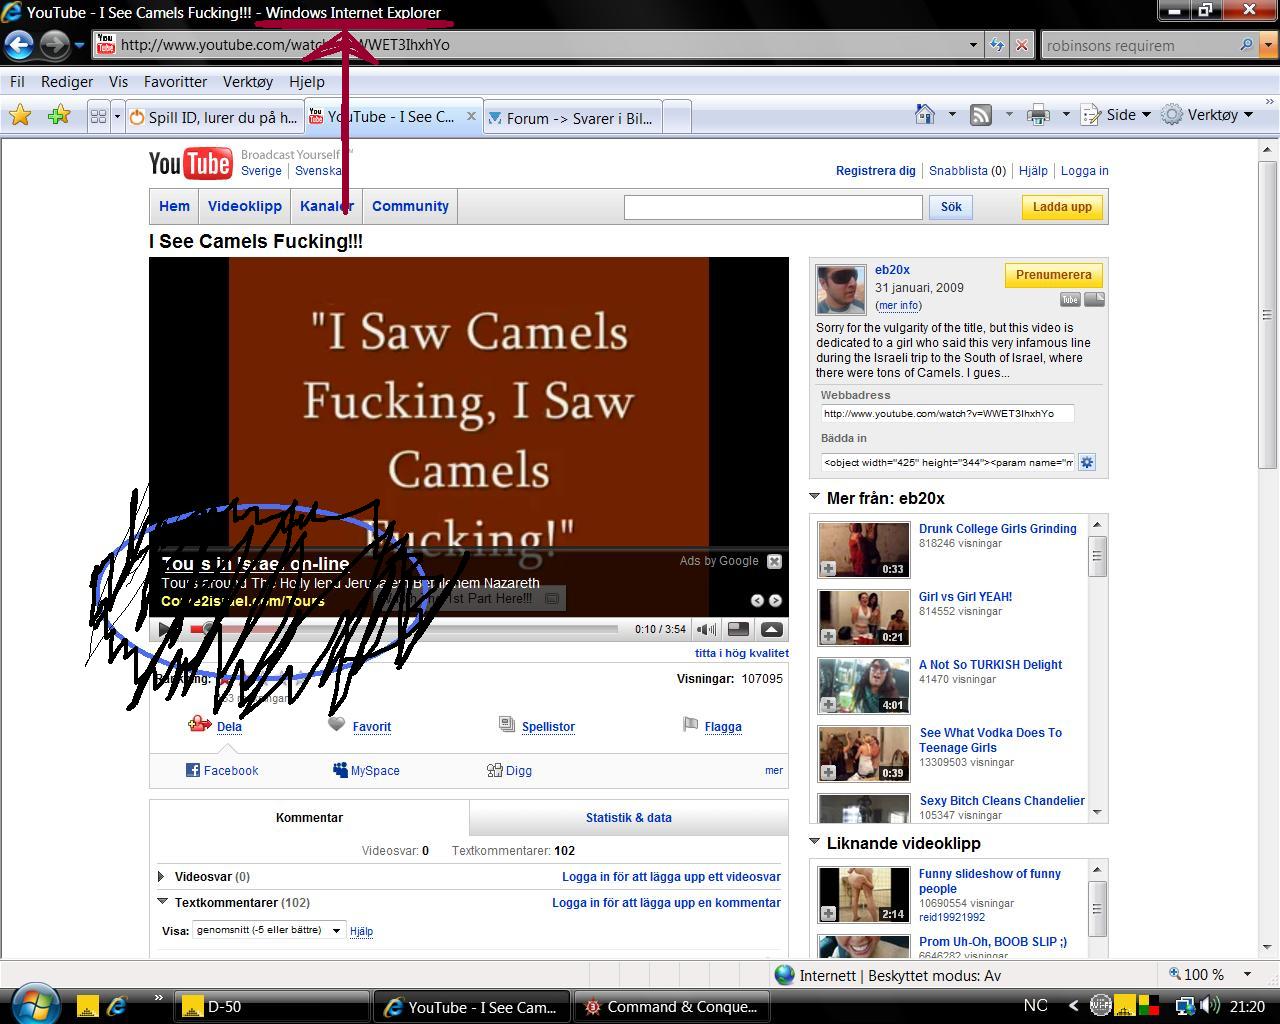Click the Sök search button
The width and height of the screenshot is (1280, 1024).
(951, 207)
